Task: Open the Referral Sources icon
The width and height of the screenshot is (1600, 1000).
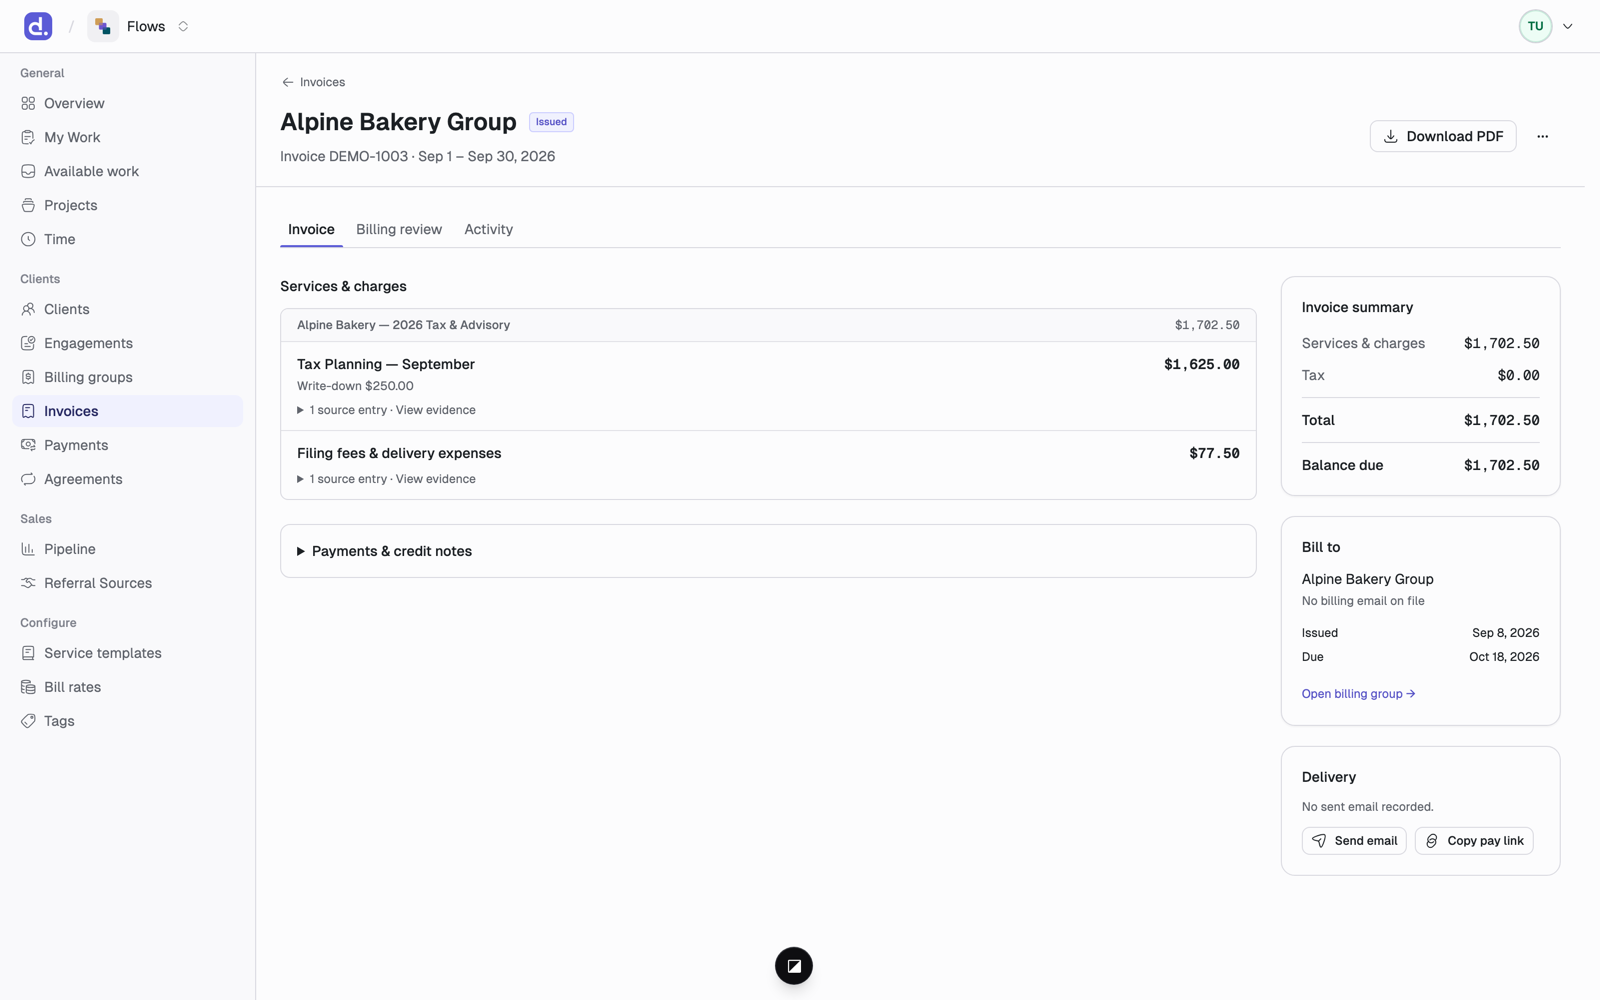Action: (28, 583)
